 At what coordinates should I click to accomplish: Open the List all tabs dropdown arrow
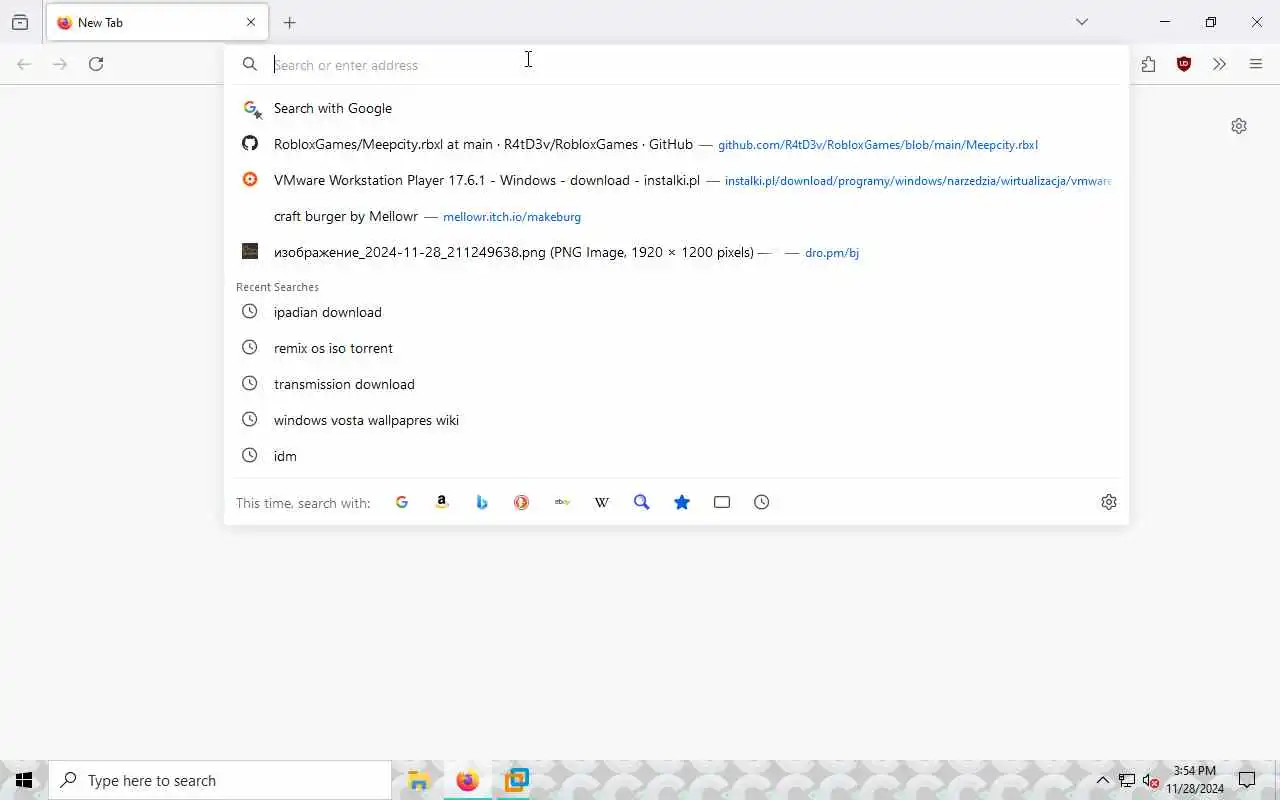1082,22
